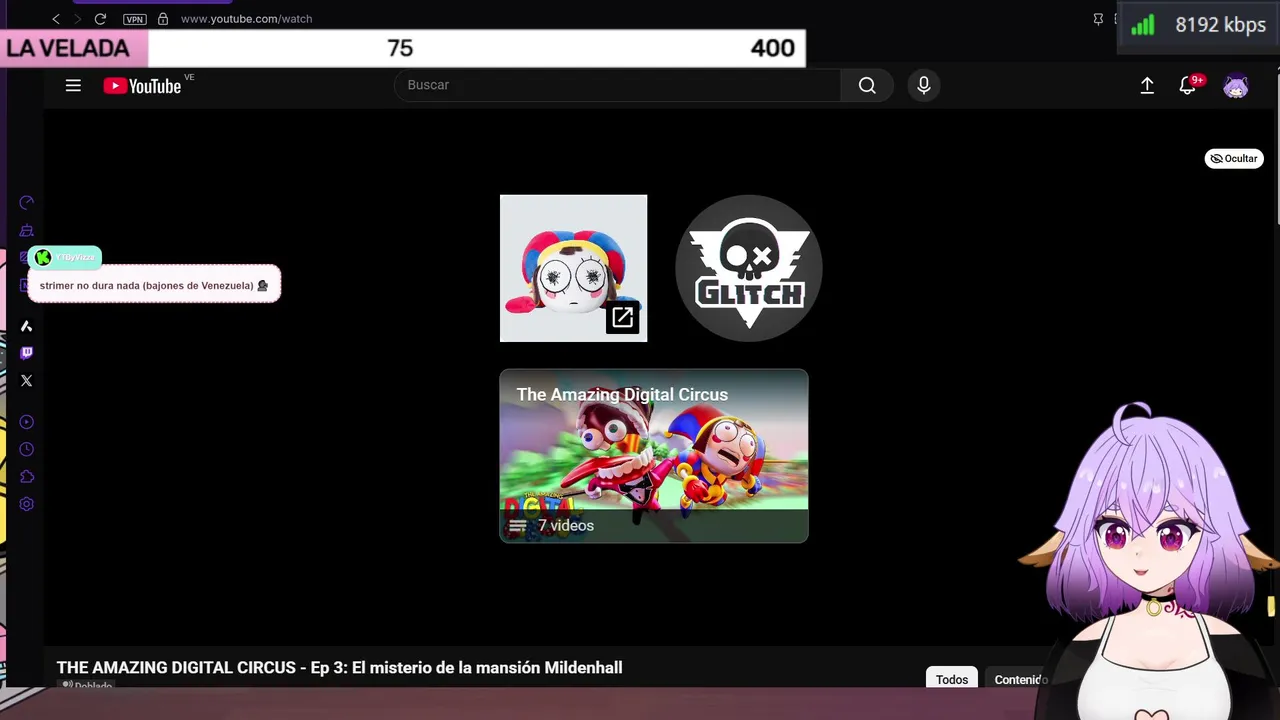
Task: Click the green signal strength bars icon
Action: coord(1143,25)
